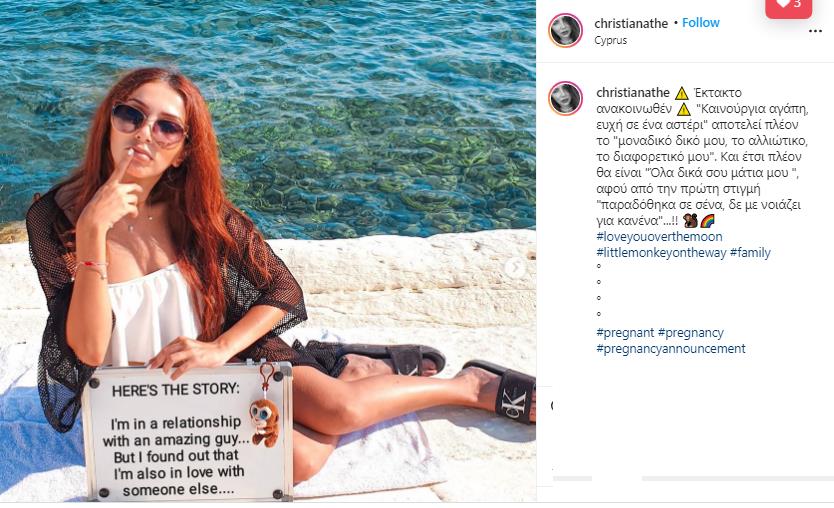Click the first warning emoji in caption

click(x=682, y=93)
